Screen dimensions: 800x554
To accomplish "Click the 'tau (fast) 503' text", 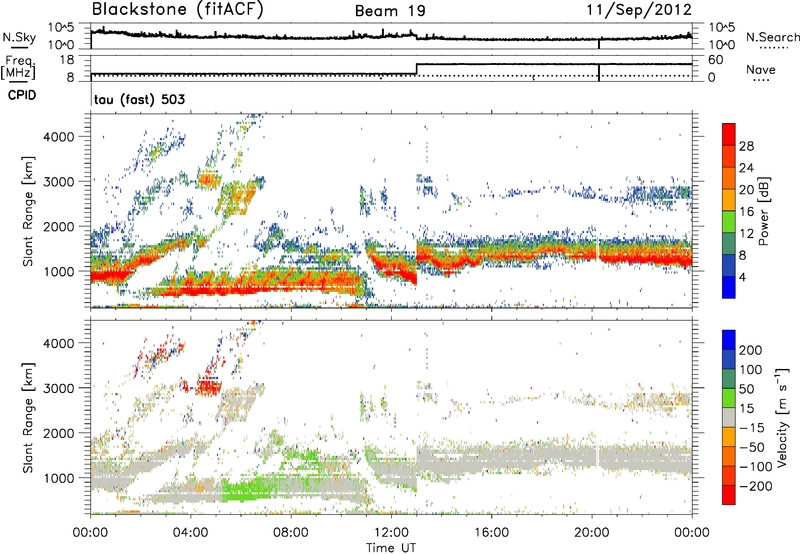I will 139,99.
